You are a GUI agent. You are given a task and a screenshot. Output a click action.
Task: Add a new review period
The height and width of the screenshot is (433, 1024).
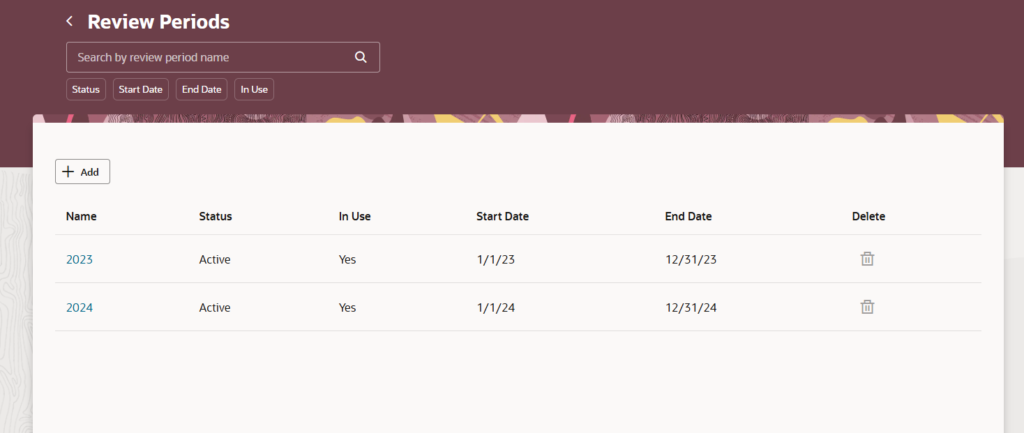coord(82,172)
